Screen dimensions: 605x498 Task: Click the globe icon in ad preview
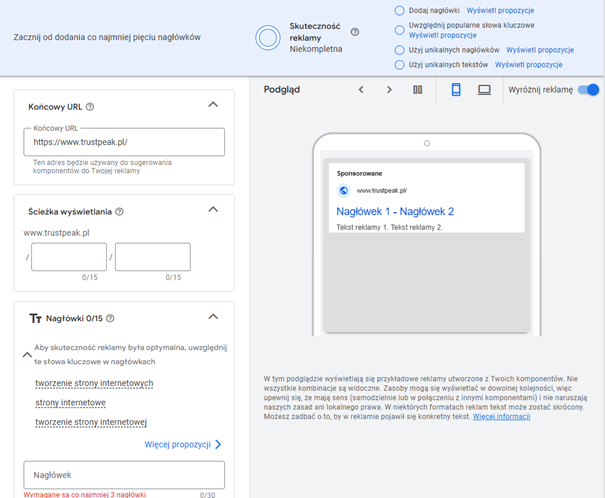pyautogui.click(x=343, y=190)
